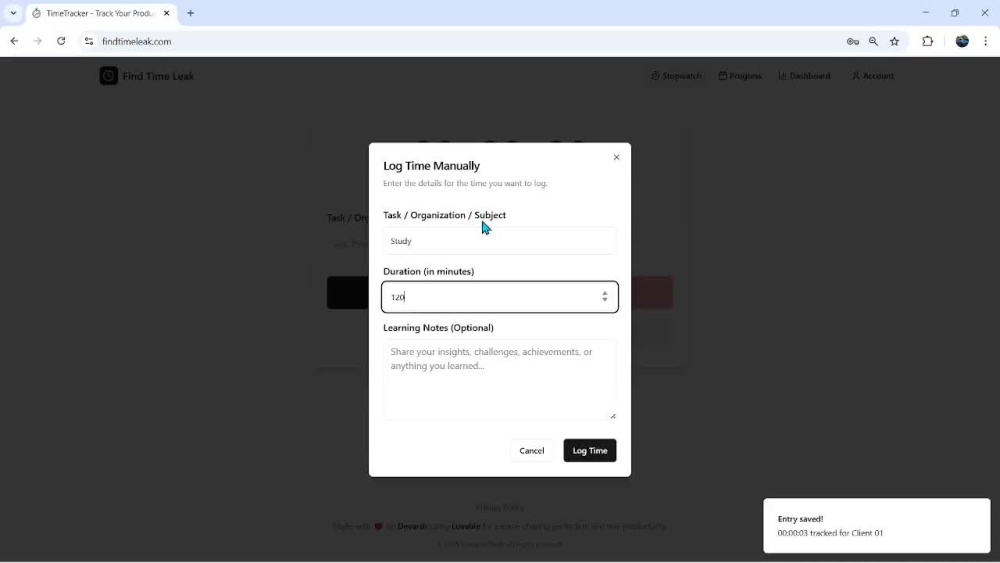Cancel the manual time log
Screen dimensions: 1000x563
click(531, 451)
